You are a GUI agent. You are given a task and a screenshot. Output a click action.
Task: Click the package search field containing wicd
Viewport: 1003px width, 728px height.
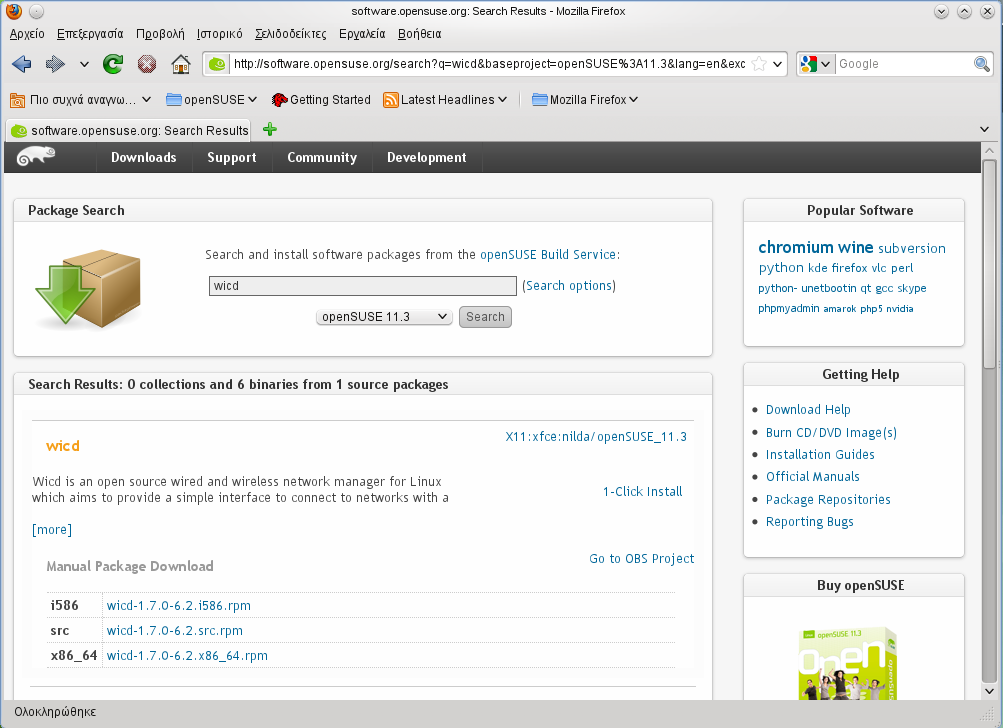point(363,286)
